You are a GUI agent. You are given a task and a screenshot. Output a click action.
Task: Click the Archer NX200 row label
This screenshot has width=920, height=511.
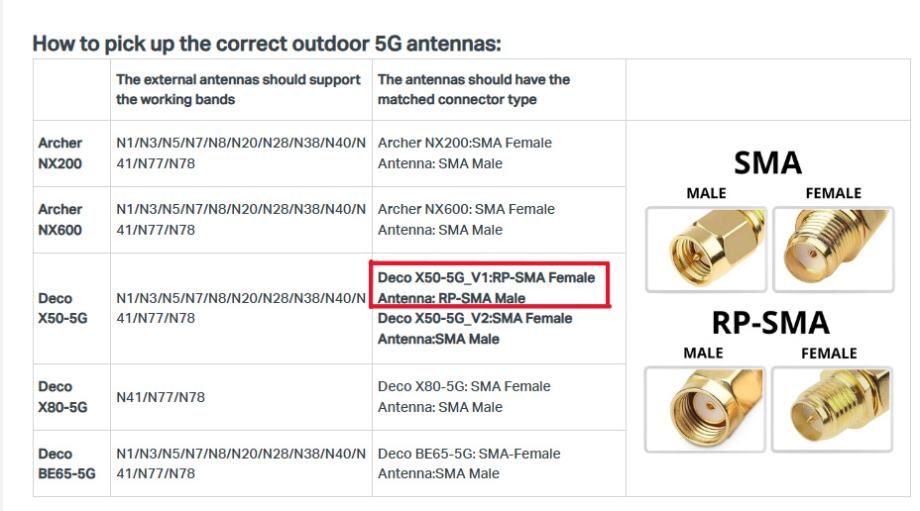(60, 153)
